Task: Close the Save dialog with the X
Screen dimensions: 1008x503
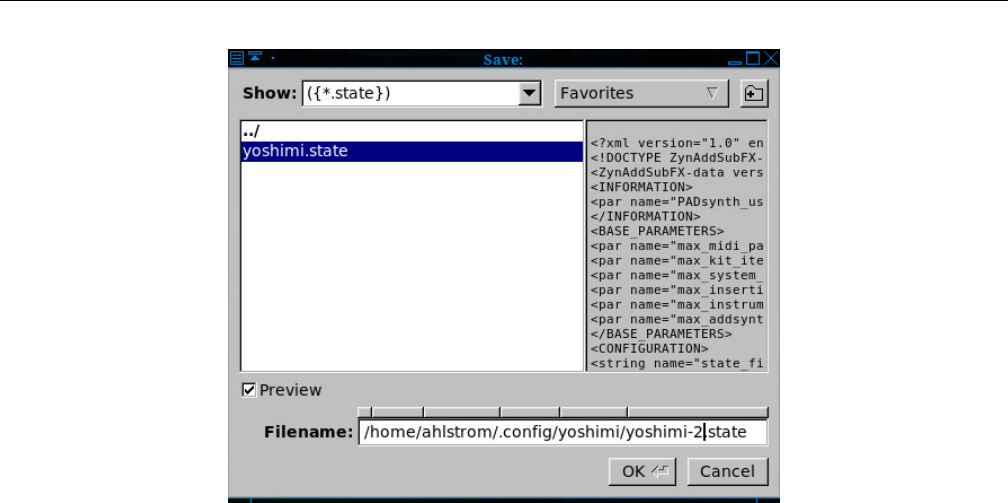Action: pos(771,59)
